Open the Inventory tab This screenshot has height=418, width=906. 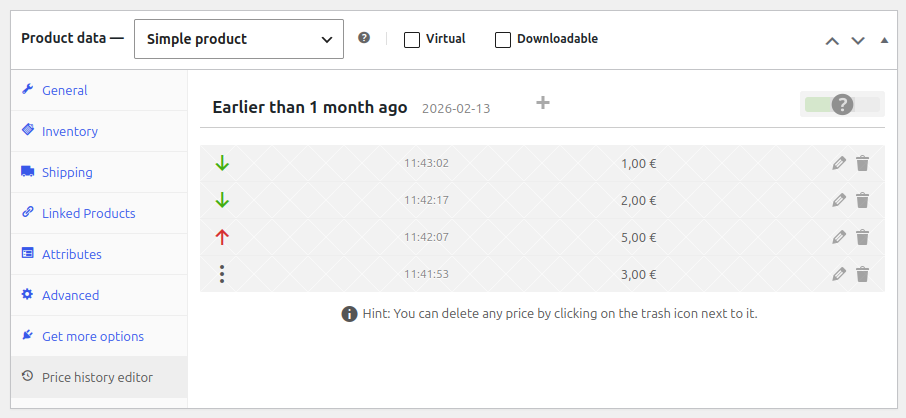(x=69, y=131)
